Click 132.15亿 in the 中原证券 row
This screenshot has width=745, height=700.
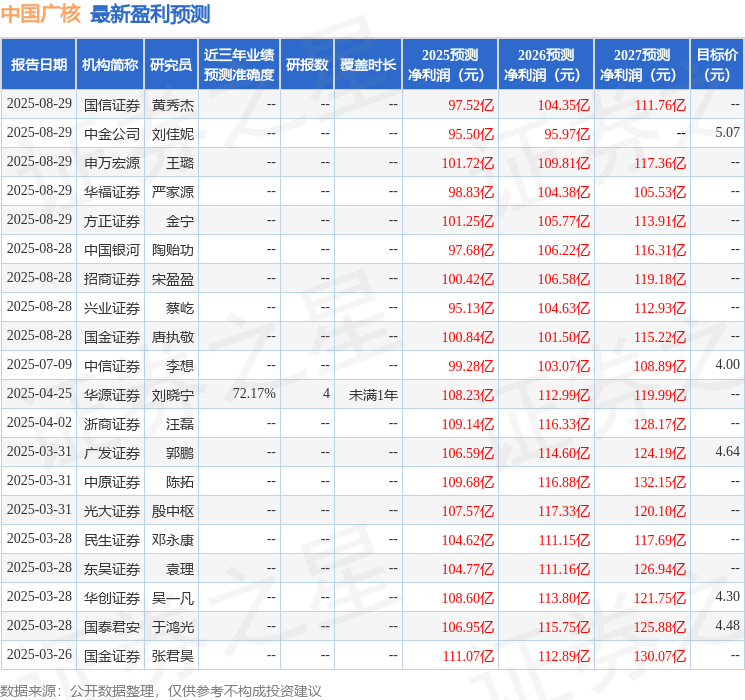click(660, 481)
